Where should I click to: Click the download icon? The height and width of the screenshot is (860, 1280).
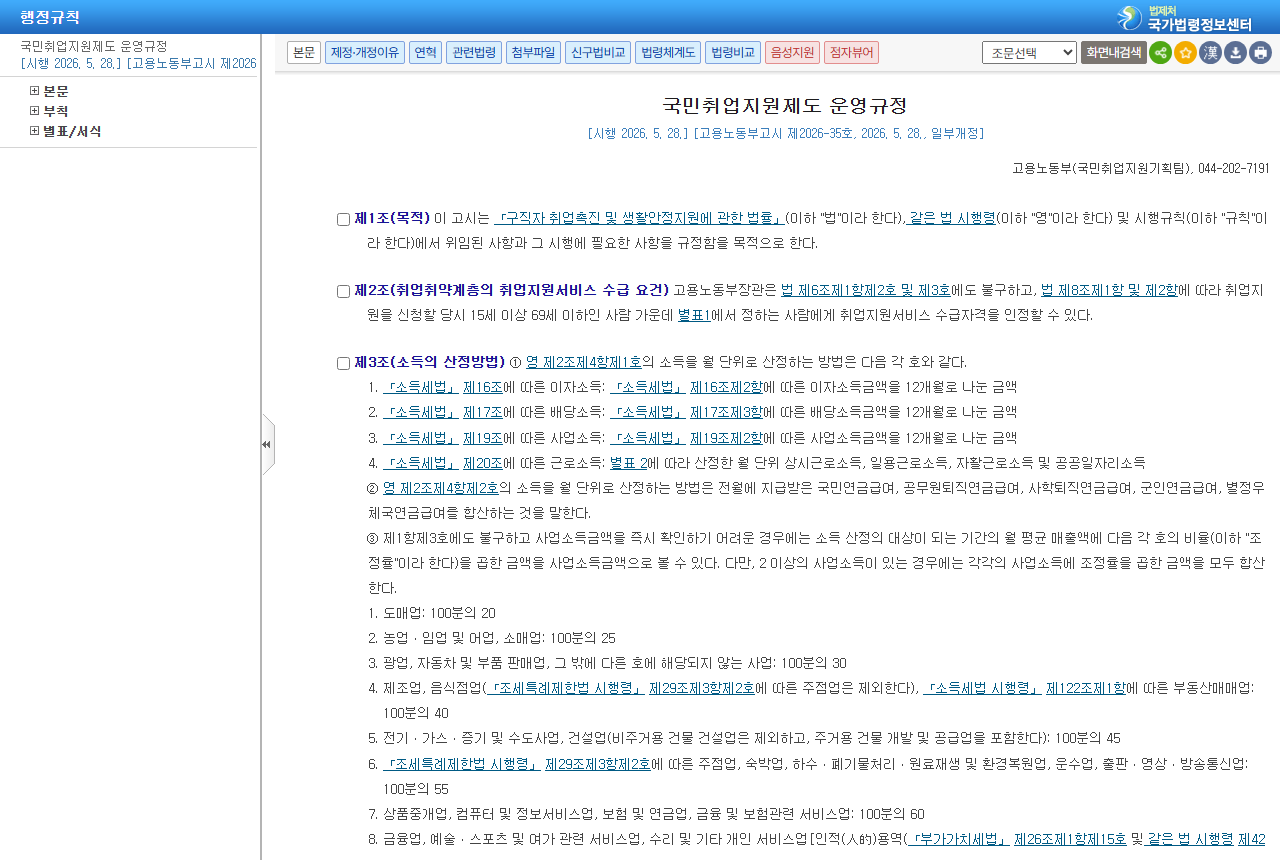point(1235,52)
